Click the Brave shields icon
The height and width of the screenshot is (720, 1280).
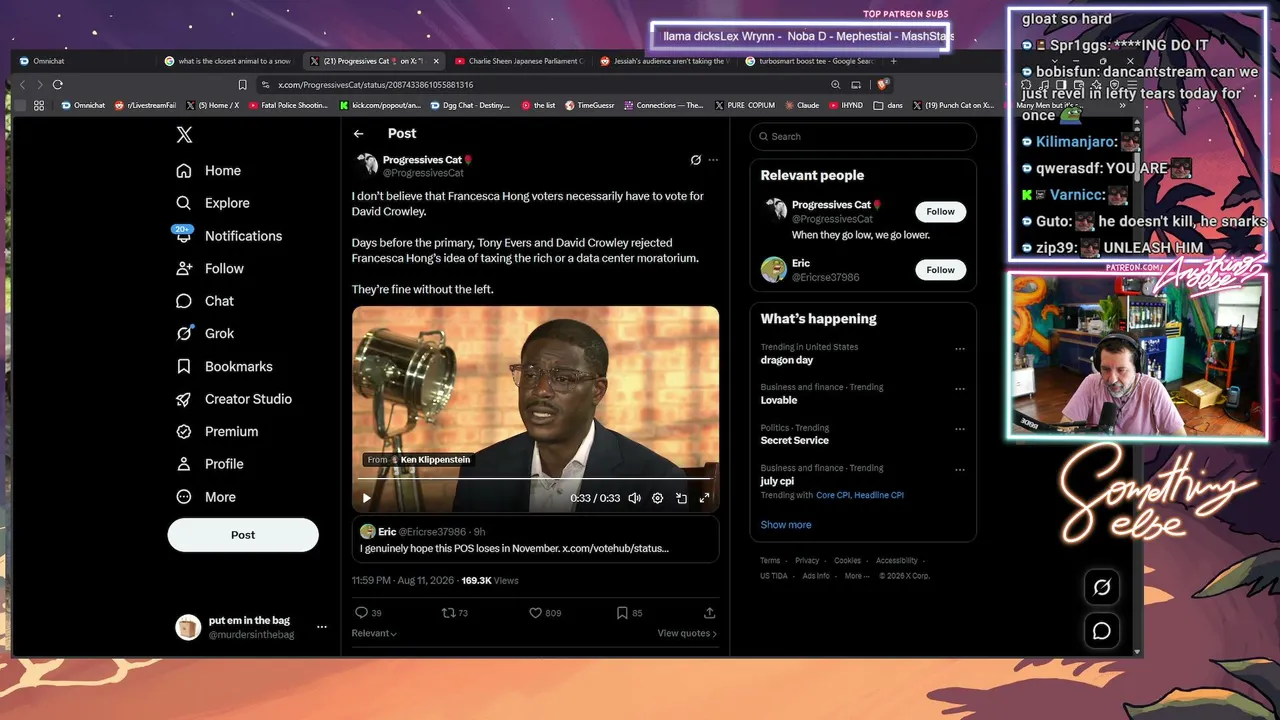[x=884, y=85]
